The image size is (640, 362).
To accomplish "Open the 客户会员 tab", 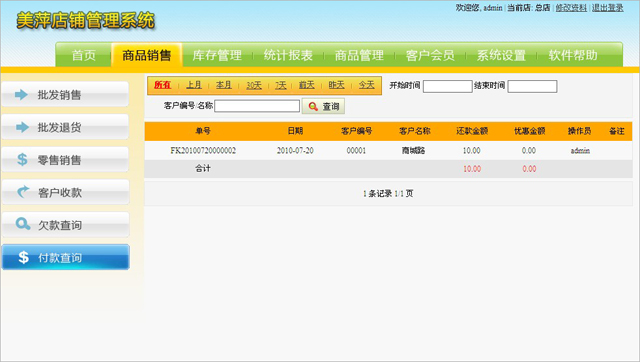I will pyautogui.click(x=430, y=55).
